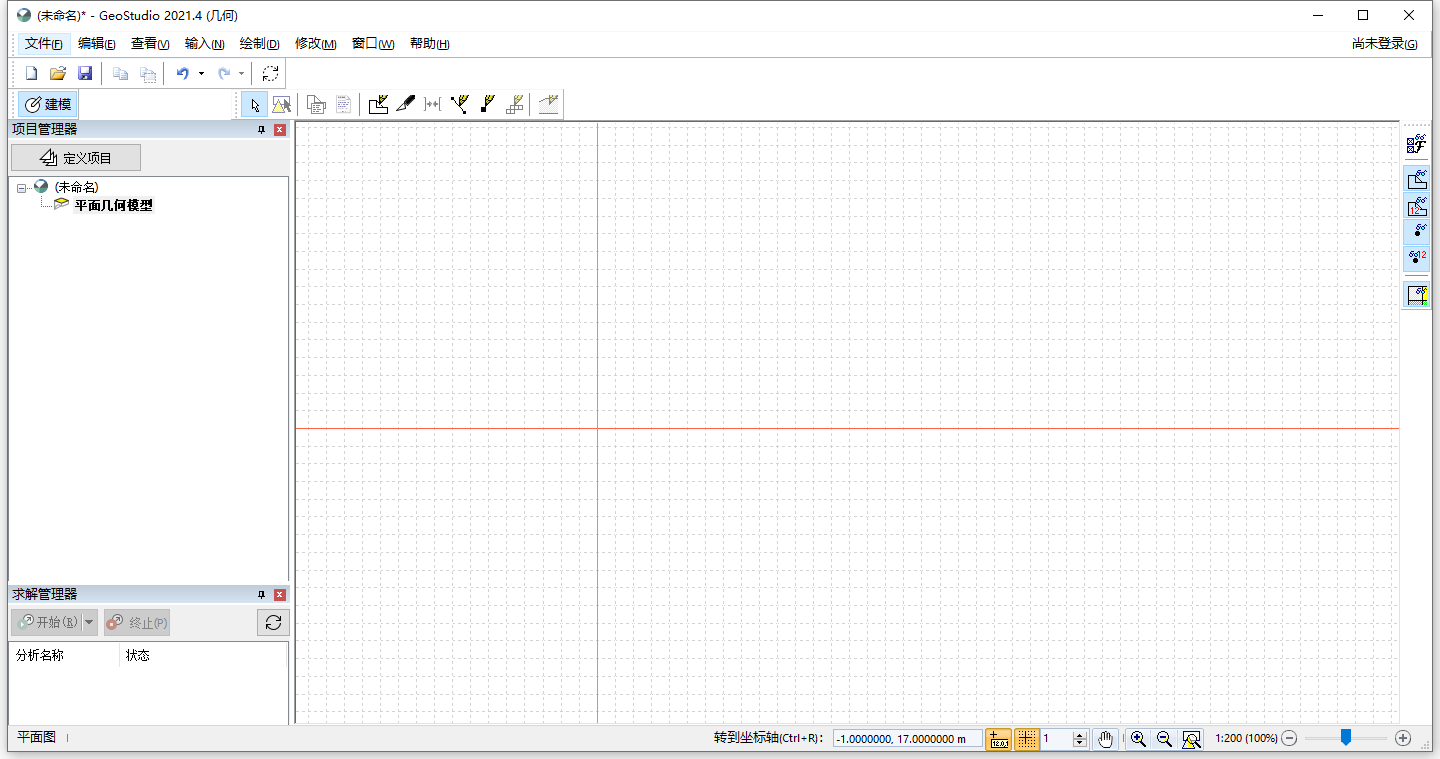Screen dimensions: 1440x759
Task: Activate the hand pan tool
Action: pyautogui.click(x=1104, y=739)
